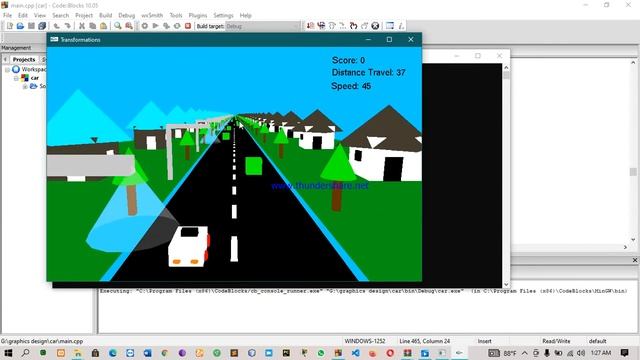Paste from clipboard via toolbar icon
The width and height of the screenshot is (640, 360).
click(x=104, y=26)
